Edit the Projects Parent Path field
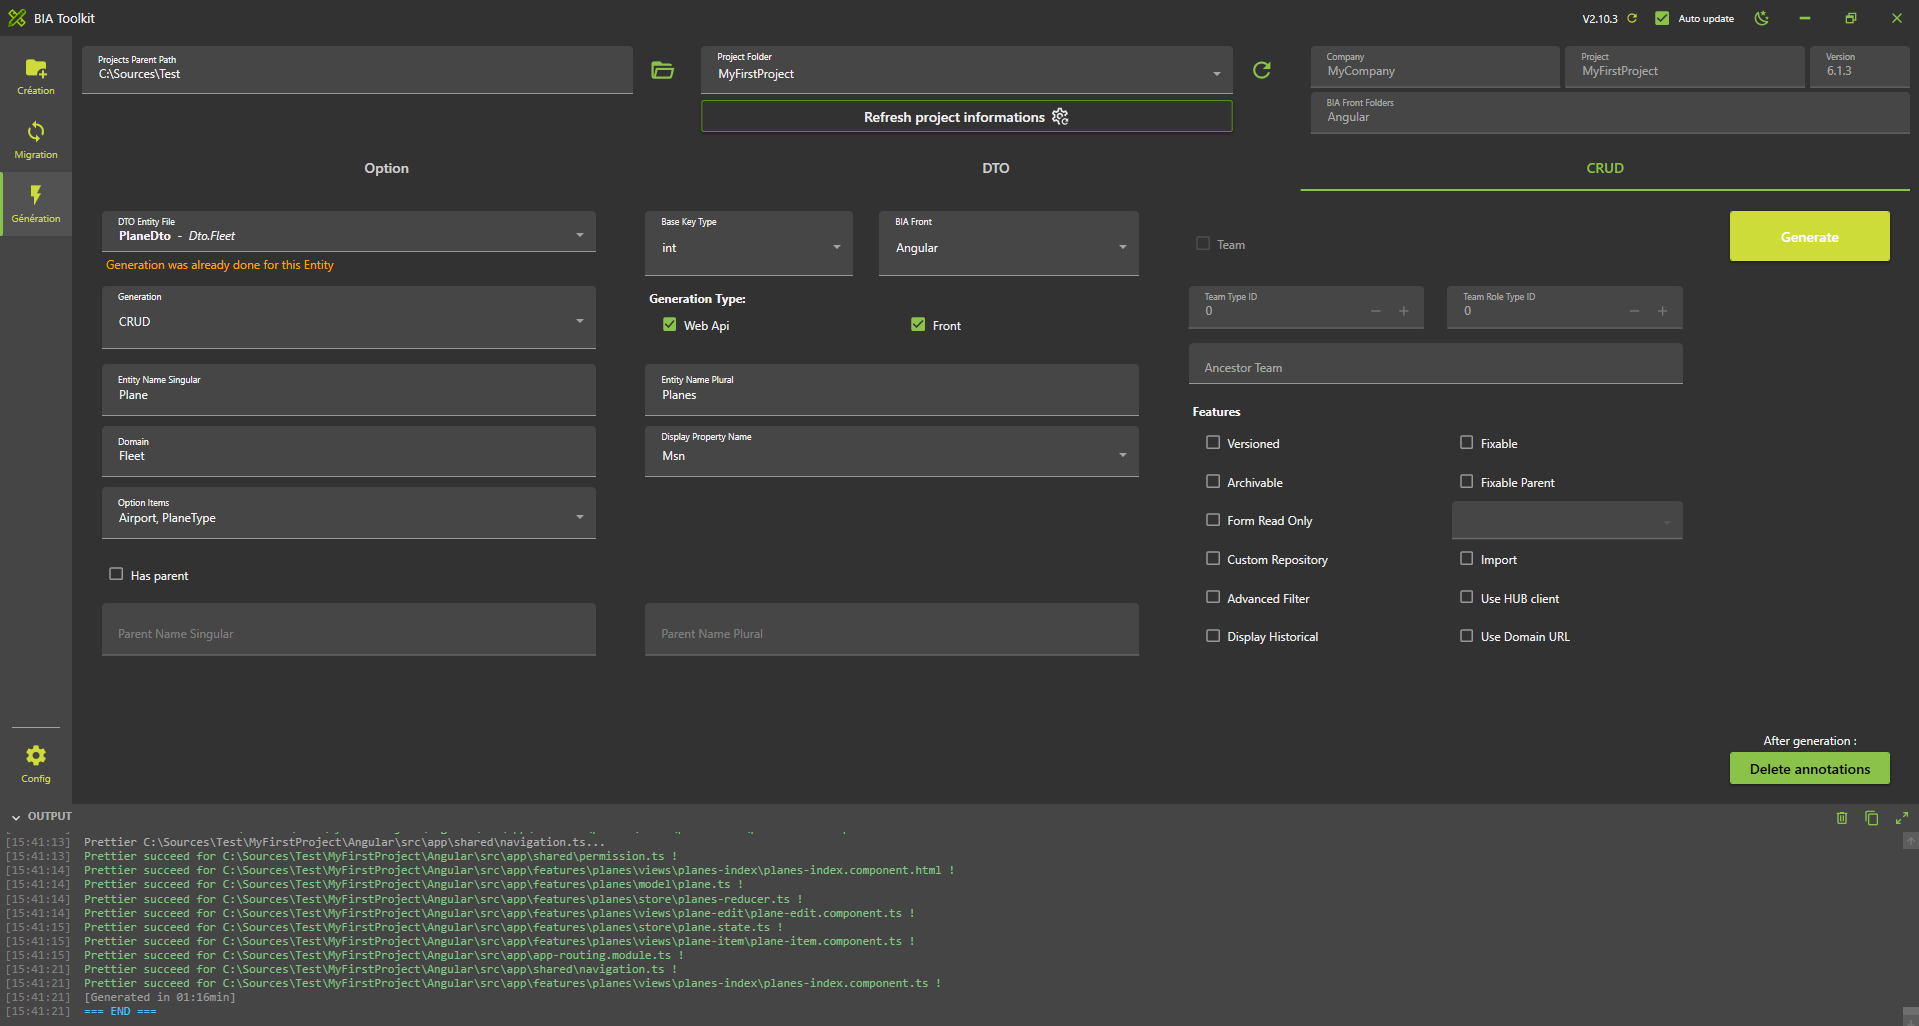The height and width of the screenshot is (1026, 1919). (357, 70)
